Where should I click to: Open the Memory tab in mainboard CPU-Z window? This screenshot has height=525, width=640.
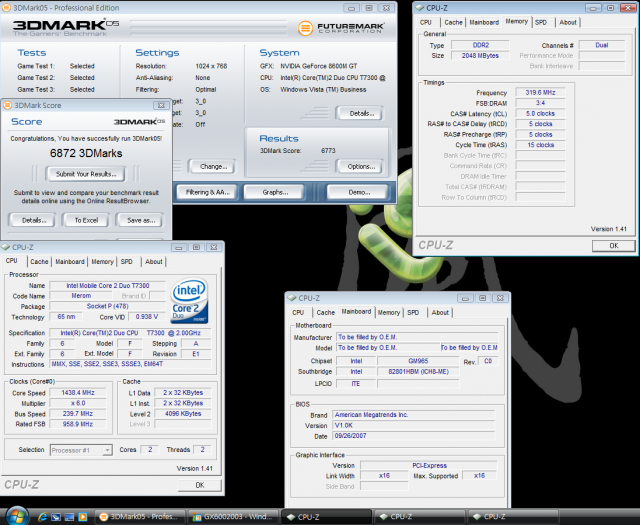[x=389, y=312]
